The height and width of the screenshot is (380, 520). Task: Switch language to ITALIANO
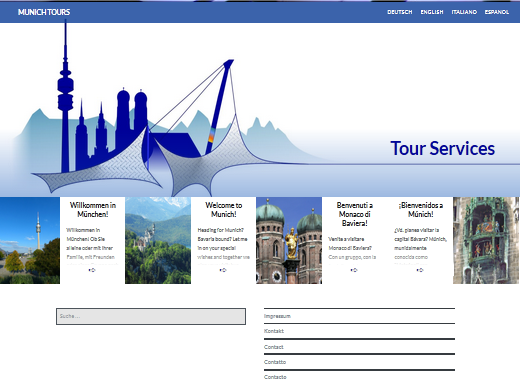[x=464, y=12]
